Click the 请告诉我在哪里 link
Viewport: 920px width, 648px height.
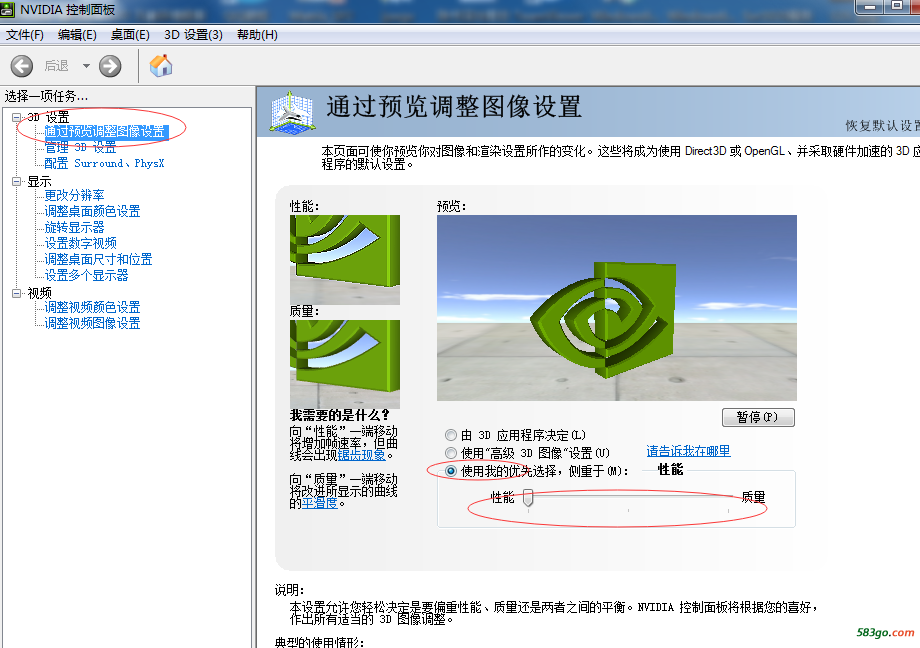pos(688,451)
